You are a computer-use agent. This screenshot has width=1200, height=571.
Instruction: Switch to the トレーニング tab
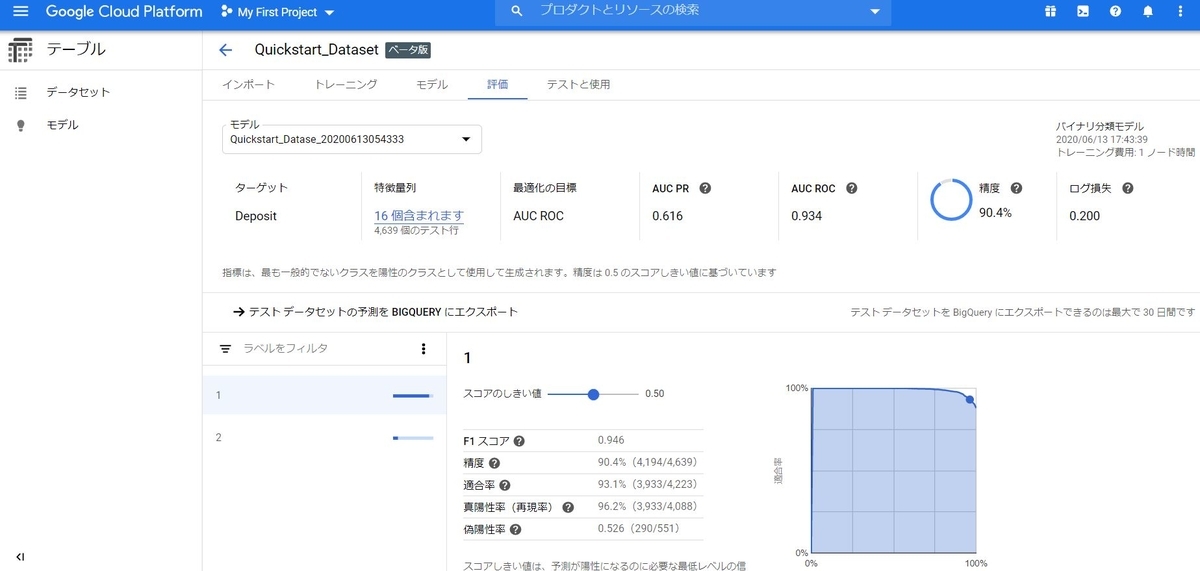coord(346,85)
